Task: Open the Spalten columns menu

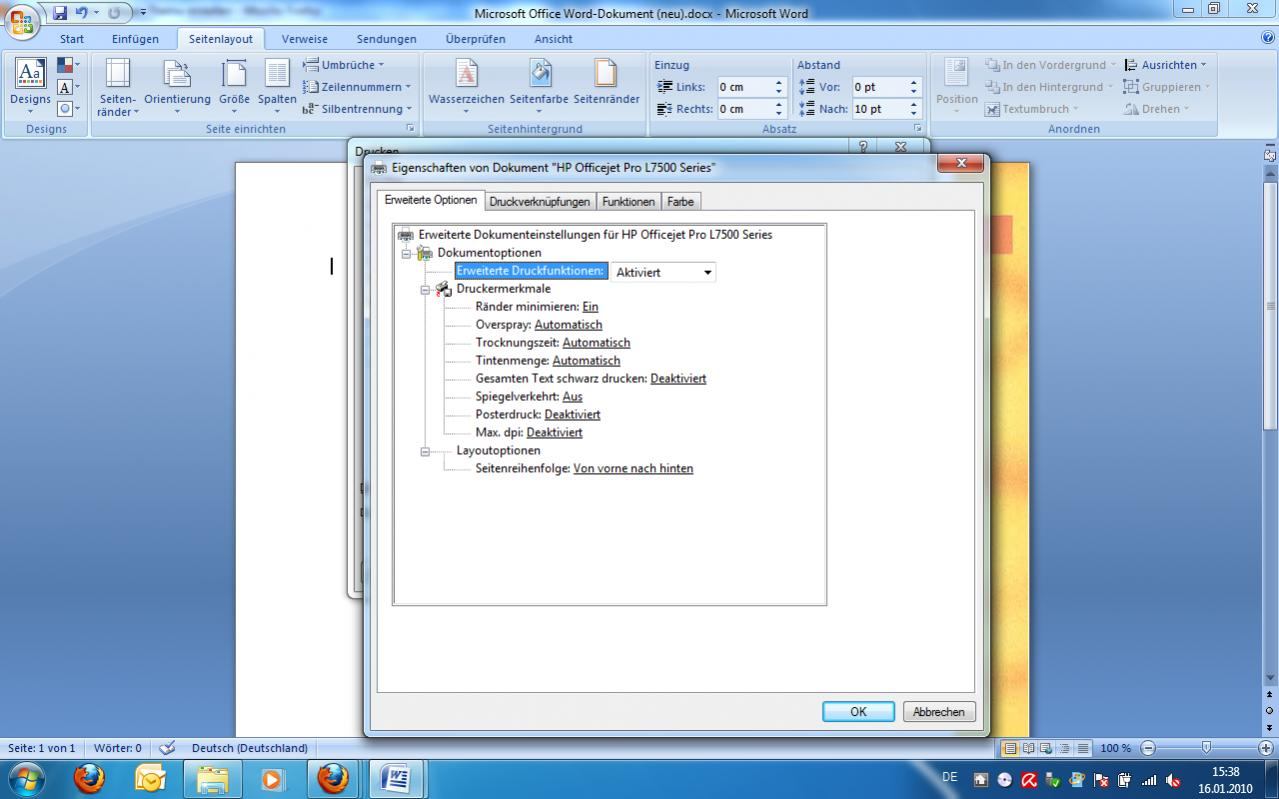Action: 277,87
